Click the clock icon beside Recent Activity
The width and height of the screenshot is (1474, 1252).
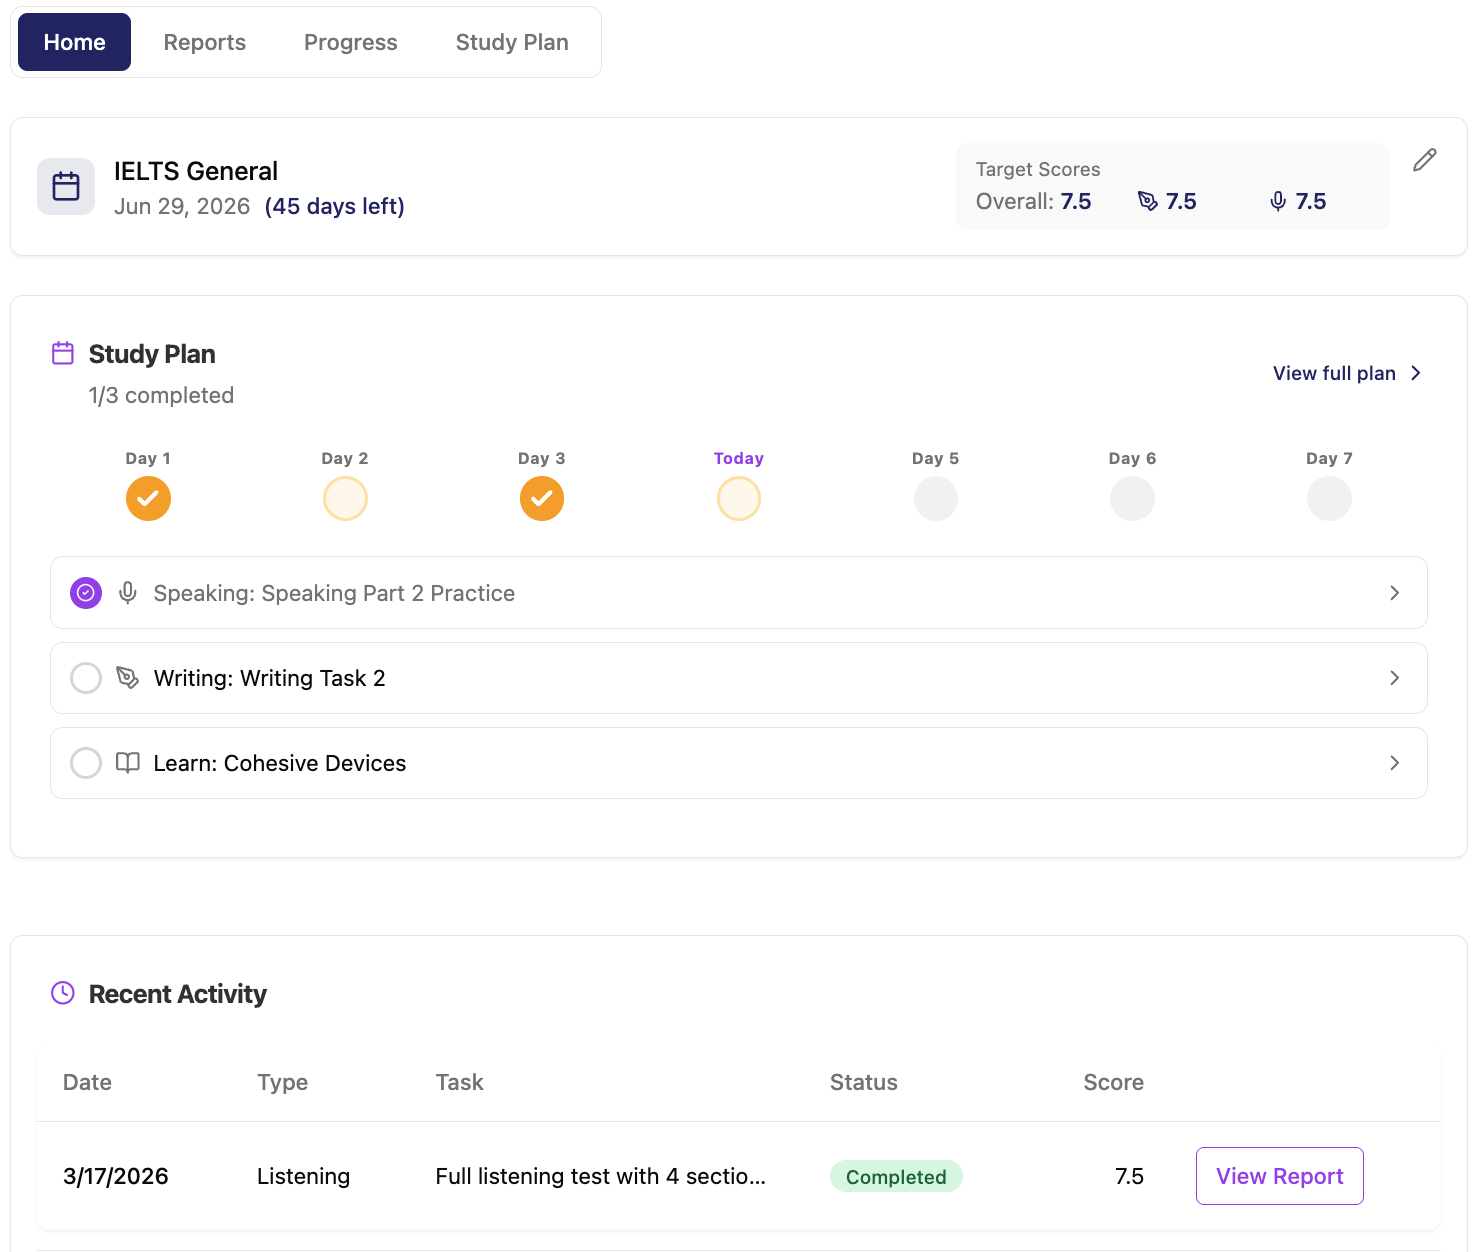[x=63, y=993]
